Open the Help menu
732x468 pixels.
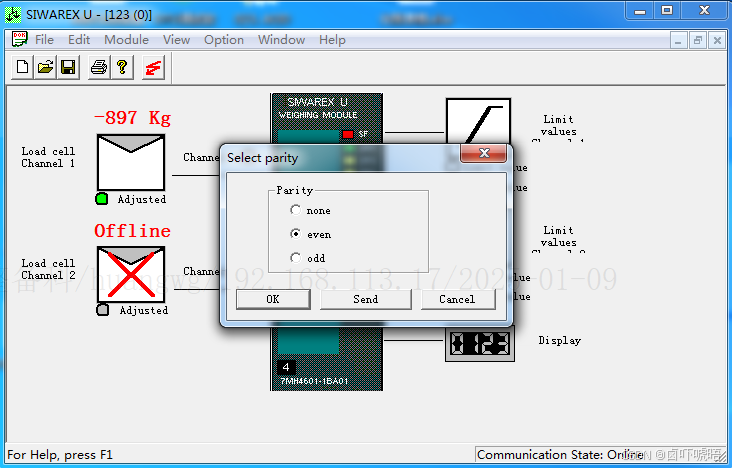332,40
